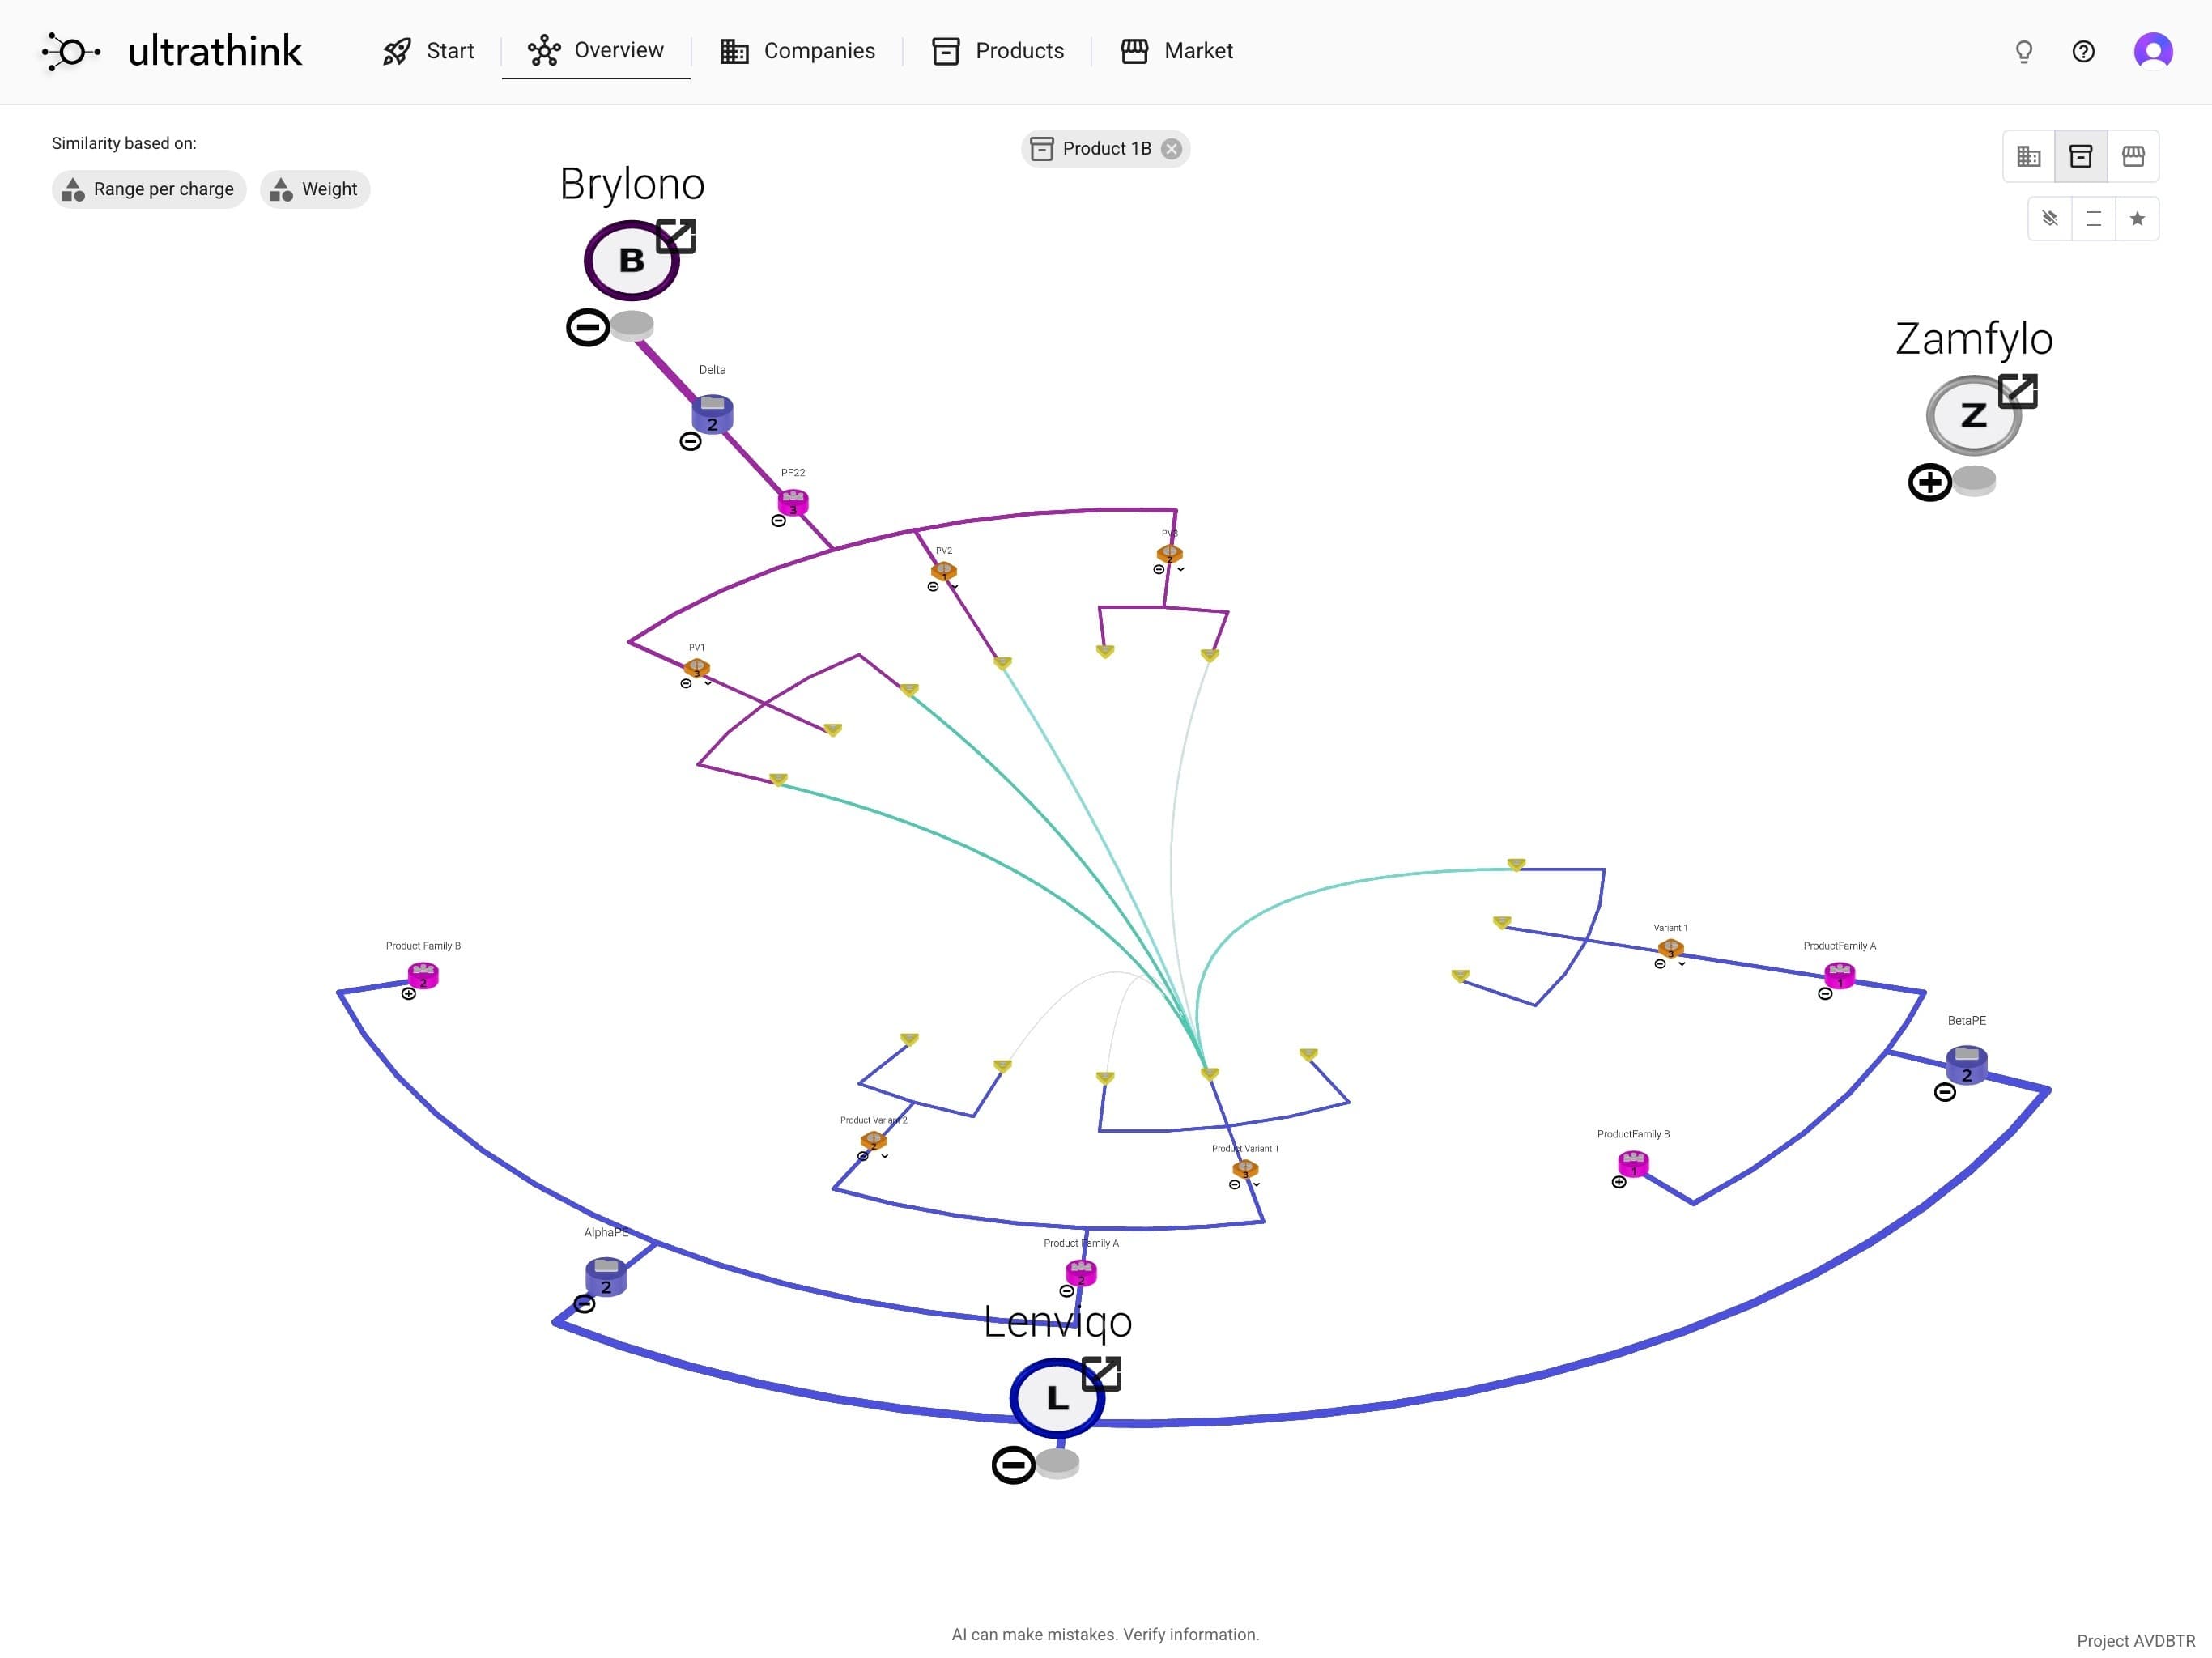Click the Delta node in the graph
The height and width of the screenshot is (1658, 2212).
(713, 413)
